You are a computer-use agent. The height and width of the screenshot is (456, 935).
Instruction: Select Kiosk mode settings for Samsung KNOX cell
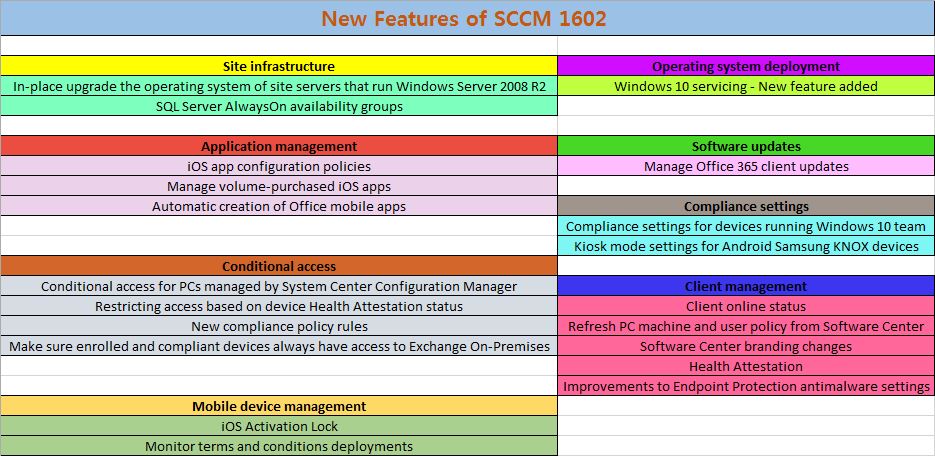tap(746, 246)
